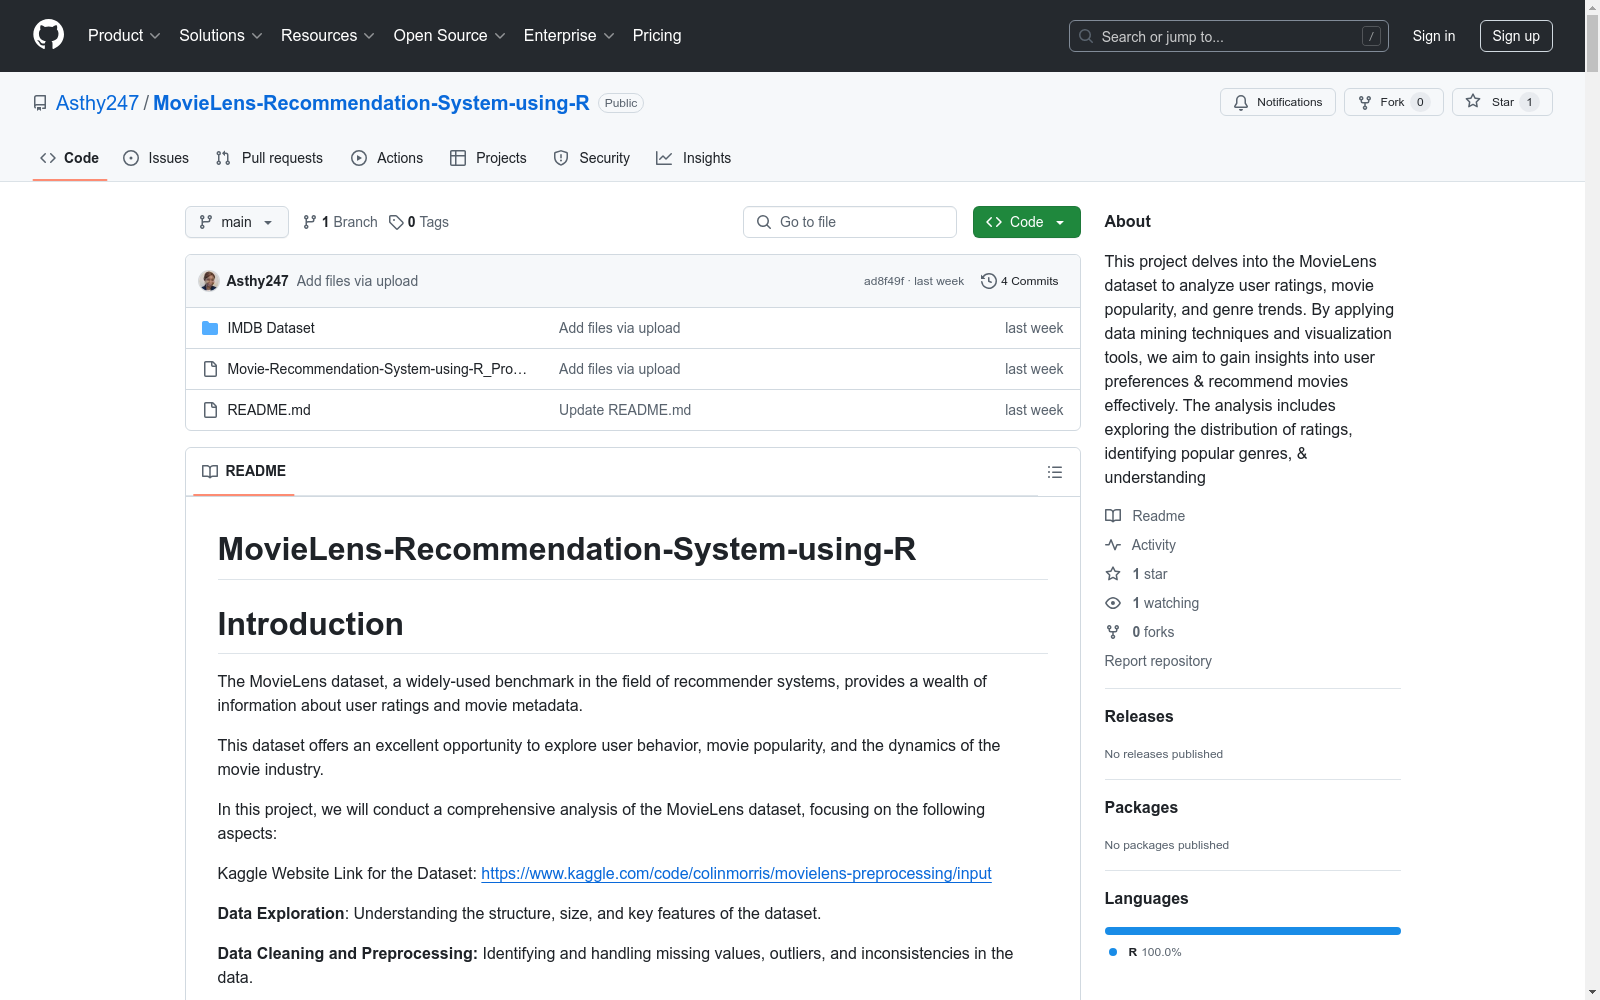Open the README outline list icon
Screen dimensions: 1600x1000
pyautogui.click(x=1055, y=472)
